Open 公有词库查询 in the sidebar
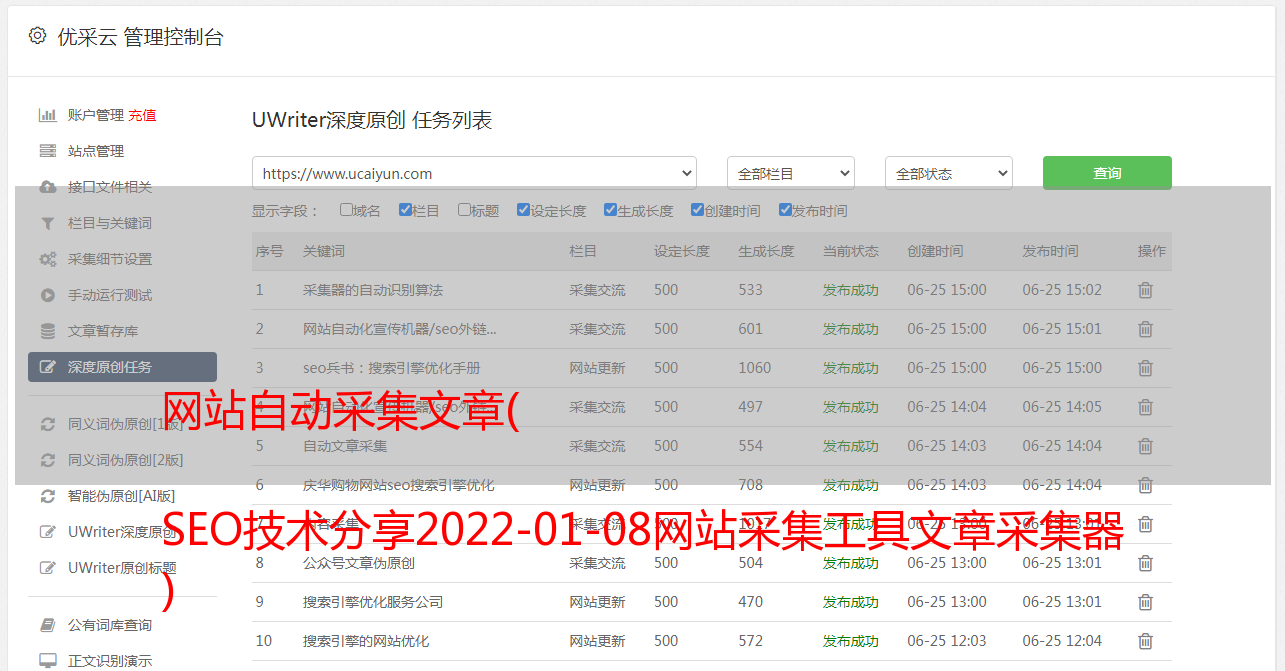1285x671 pixels. coord(110,625)
